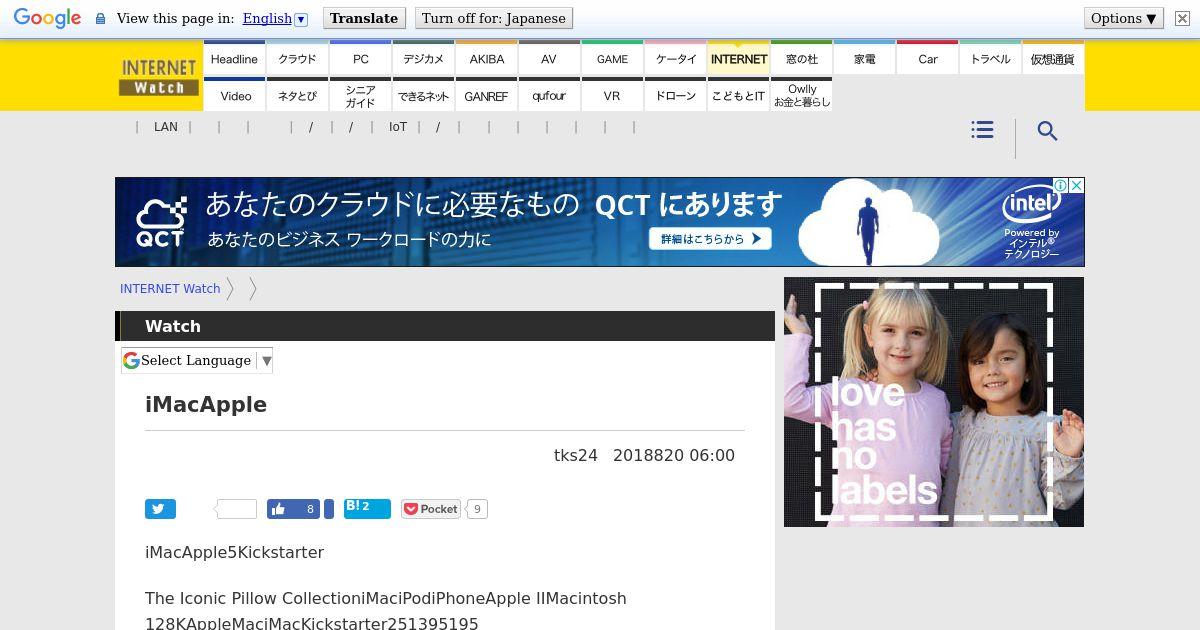This screenshot has width=1200, height=630.
Task: Select the INTERNET tab
Action: [738, 58]
